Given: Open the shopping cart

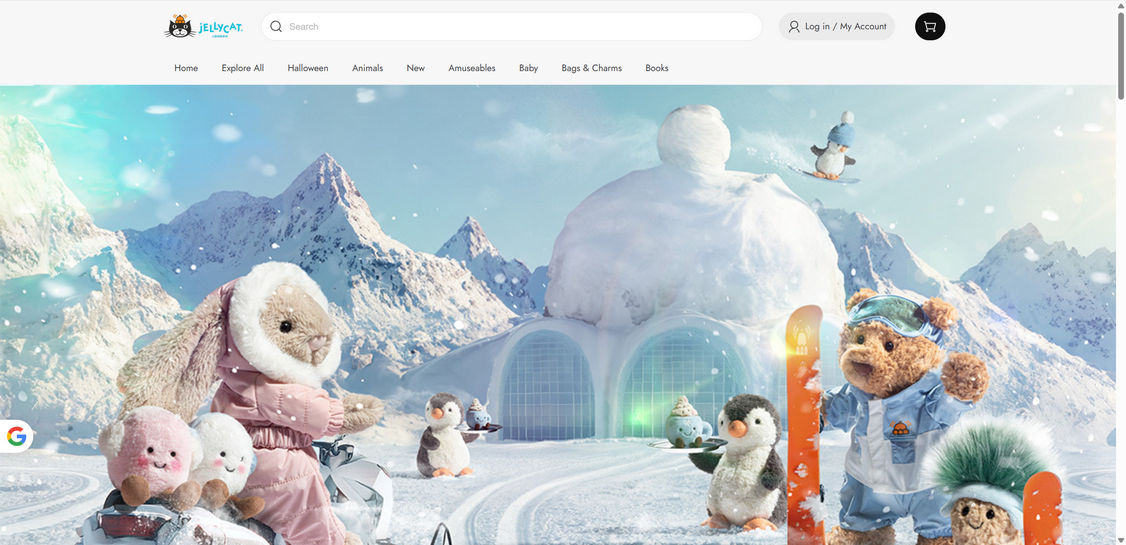Looking at the screenshot, I should (x=930, y=27).
